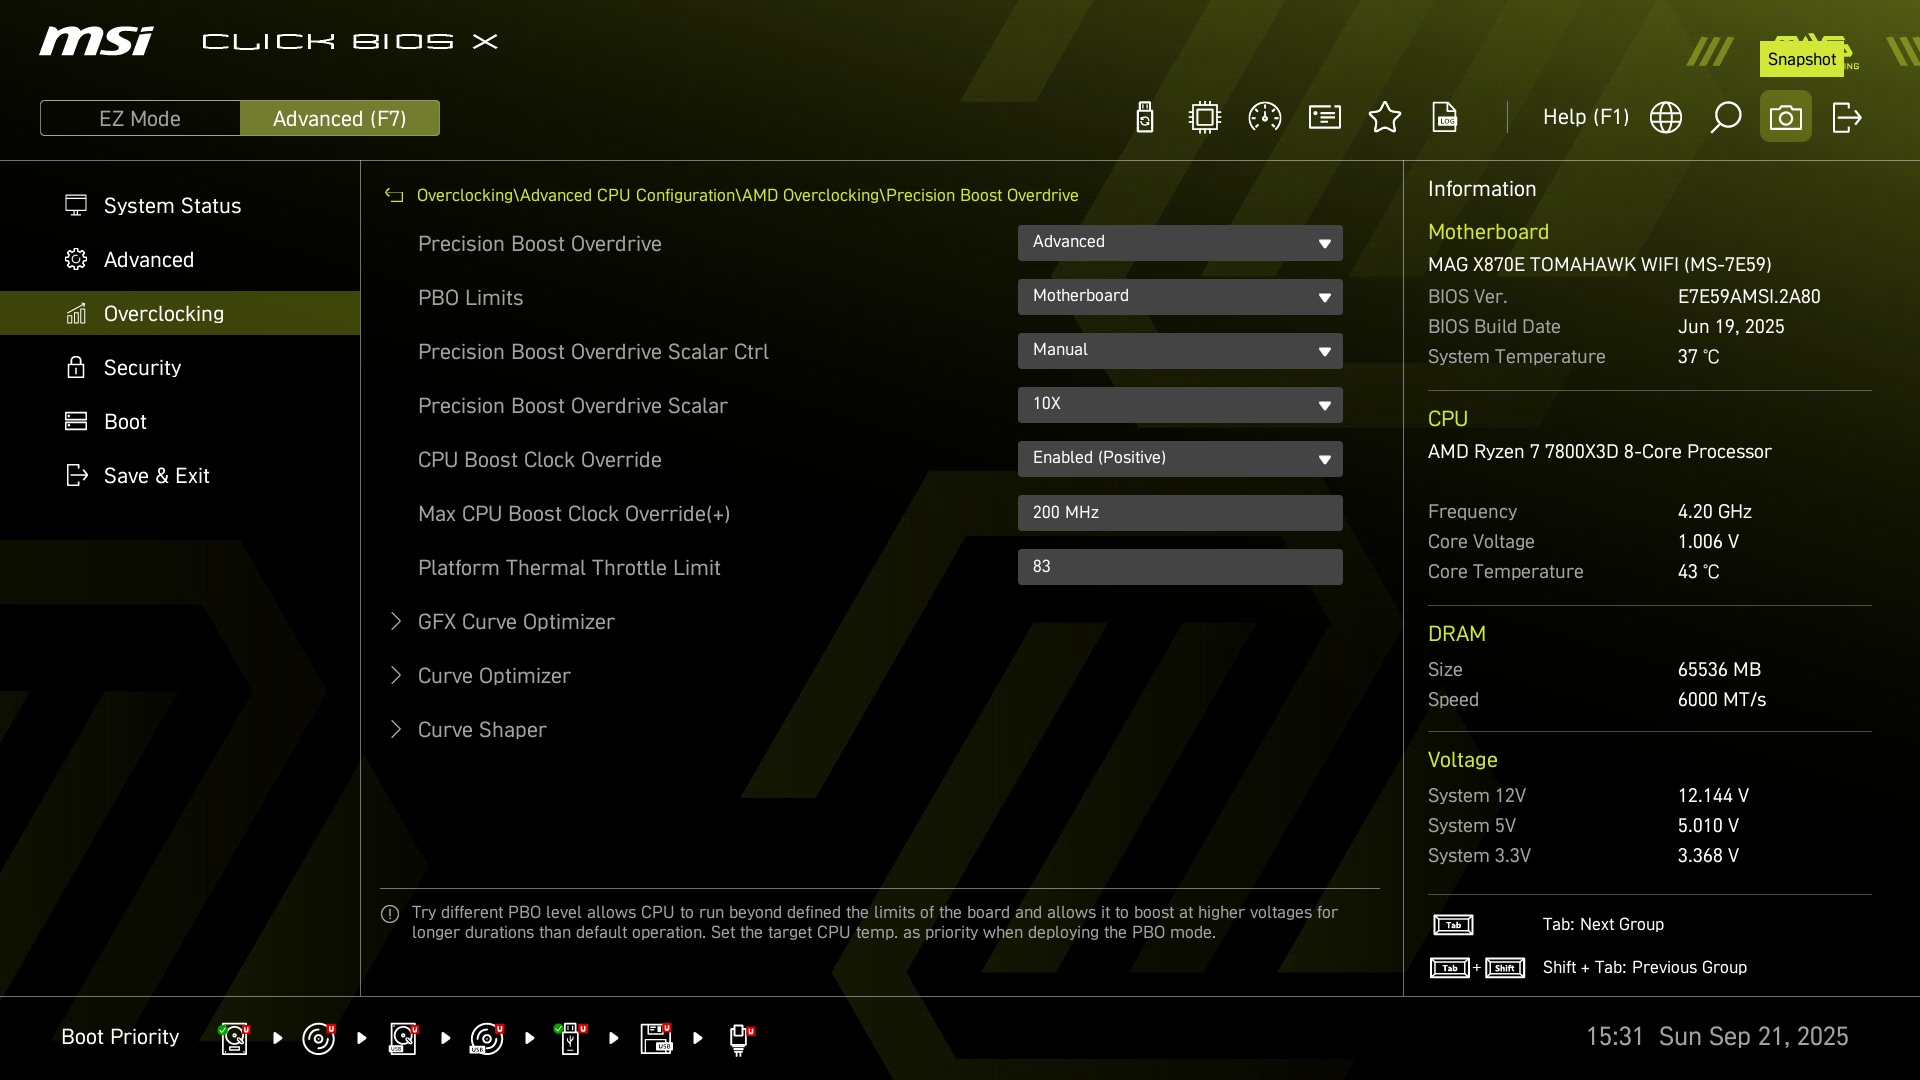Open the speedometer hardware monitor icon
The width and height of the screenshot is (1920, 1080).
tap(1265, 118)
